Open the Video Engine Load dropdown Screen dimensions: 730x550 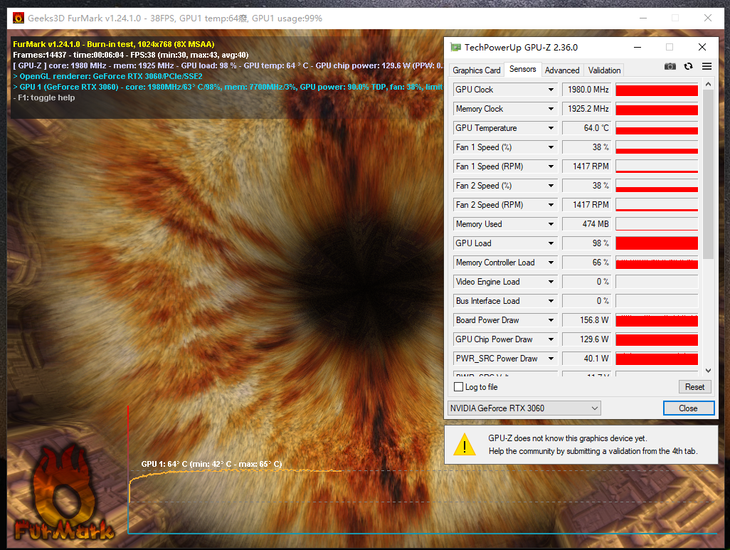(x=551, y=282)
